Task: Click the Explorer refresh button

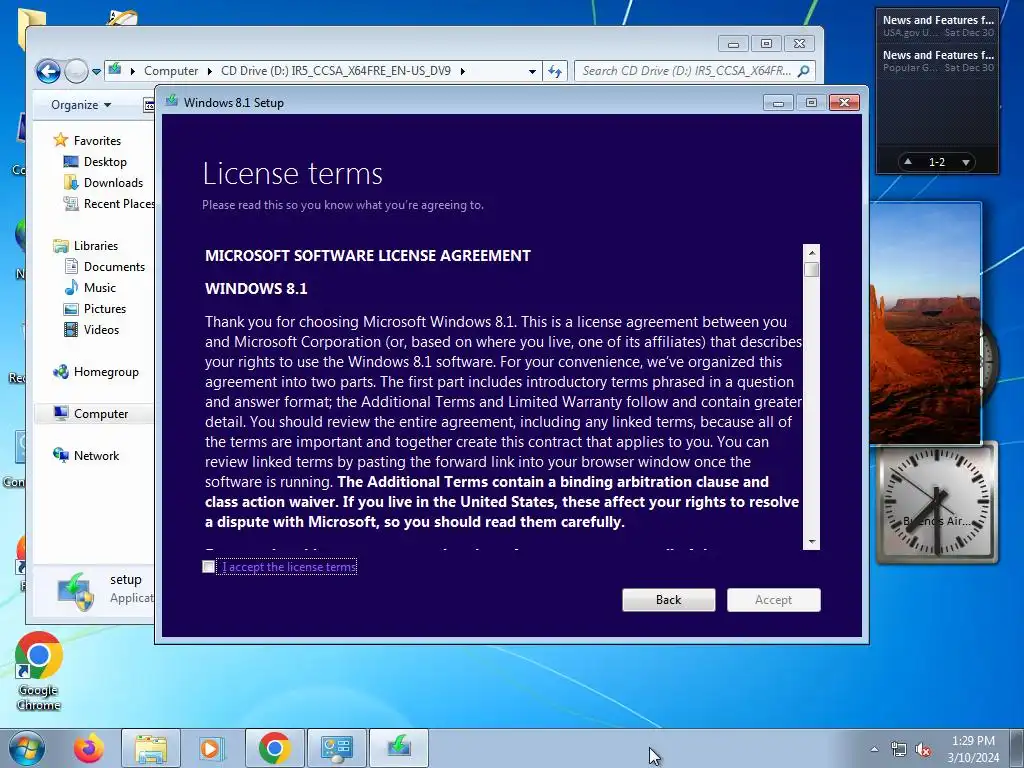Action: point(555,71)
